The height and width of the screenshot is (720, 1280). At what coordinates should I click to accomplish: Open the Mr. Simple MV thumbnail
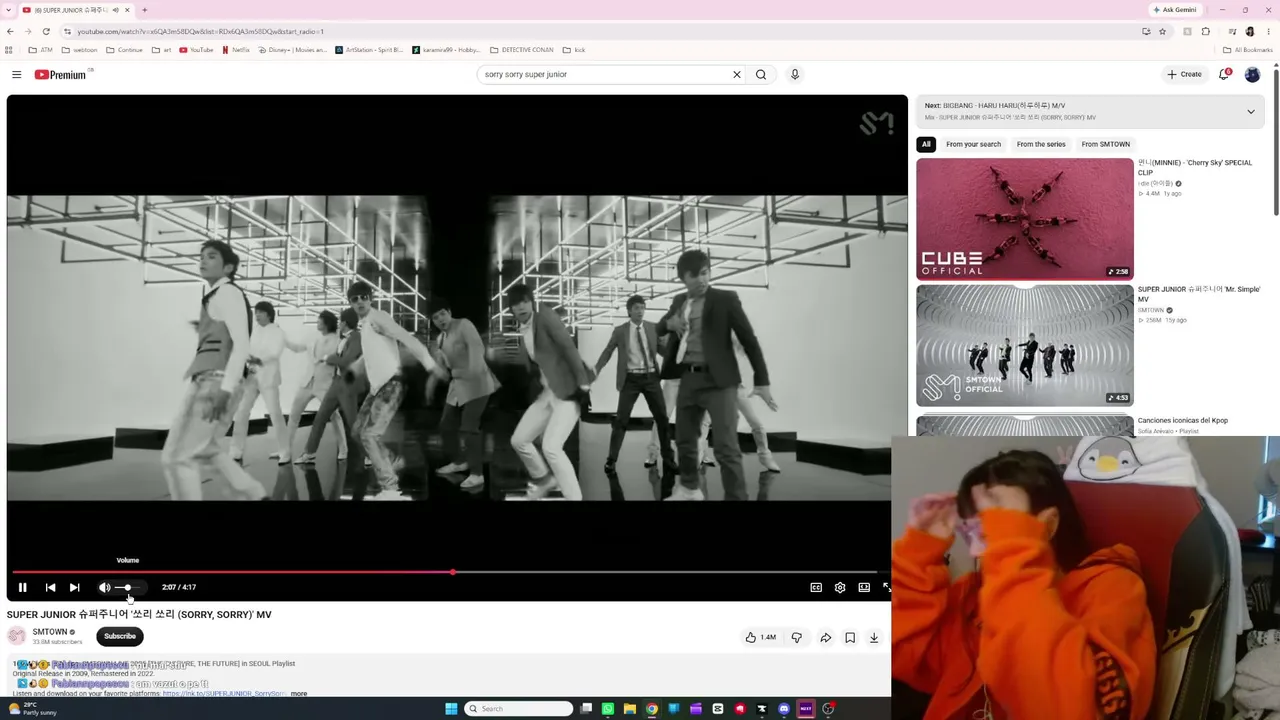[x=1025, y=345]
